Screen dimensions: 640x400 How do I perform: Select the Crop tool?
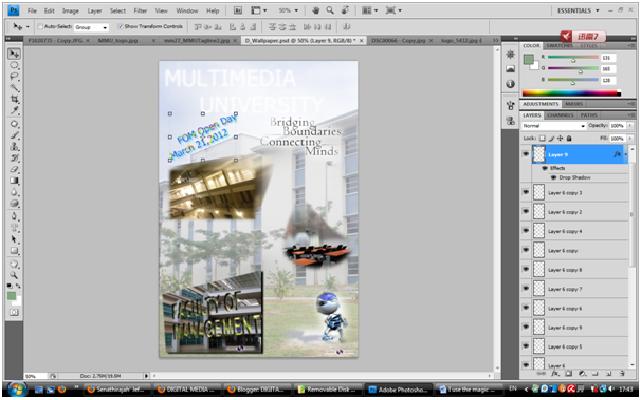[14, 99]
